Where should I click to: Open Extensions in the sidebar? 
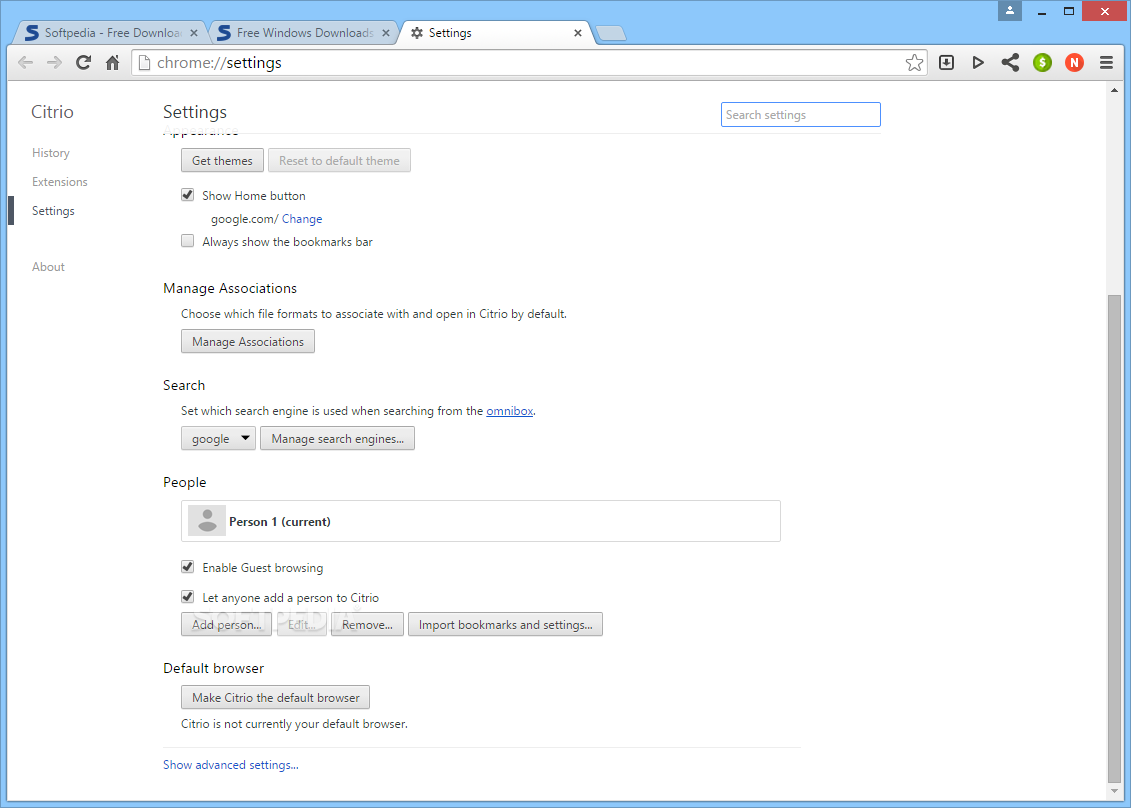click(x=60, y=182)
